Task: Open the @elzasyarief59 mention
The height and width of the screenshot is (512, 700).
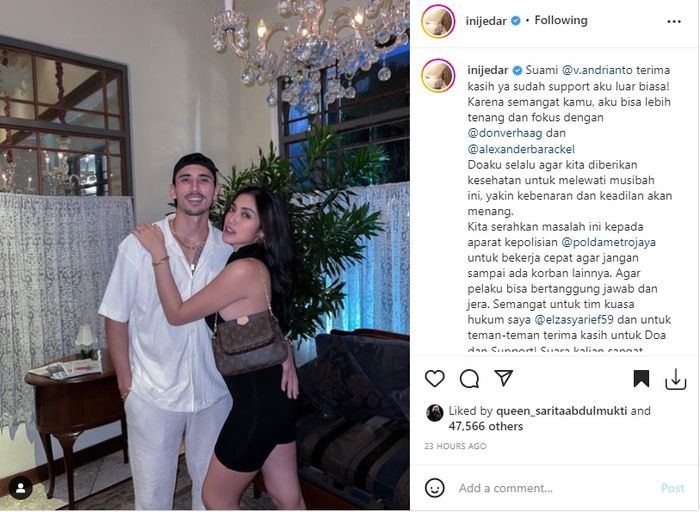Action: tap(574, 320)
